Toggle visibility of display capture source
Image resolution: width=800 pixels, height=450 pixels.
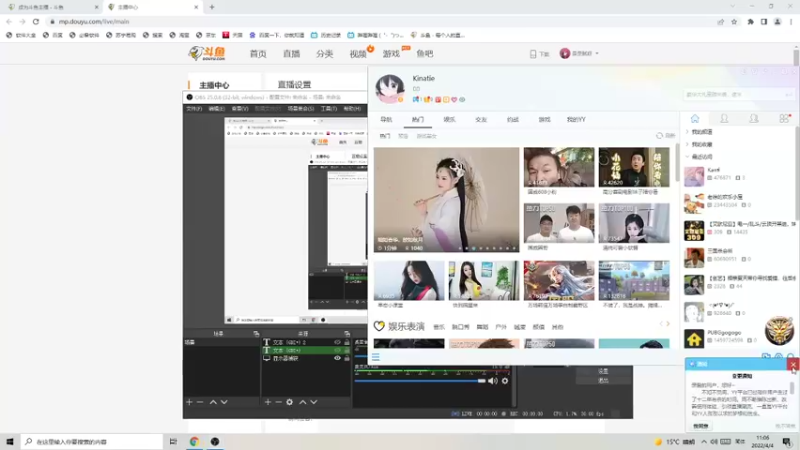click(337, 358)
